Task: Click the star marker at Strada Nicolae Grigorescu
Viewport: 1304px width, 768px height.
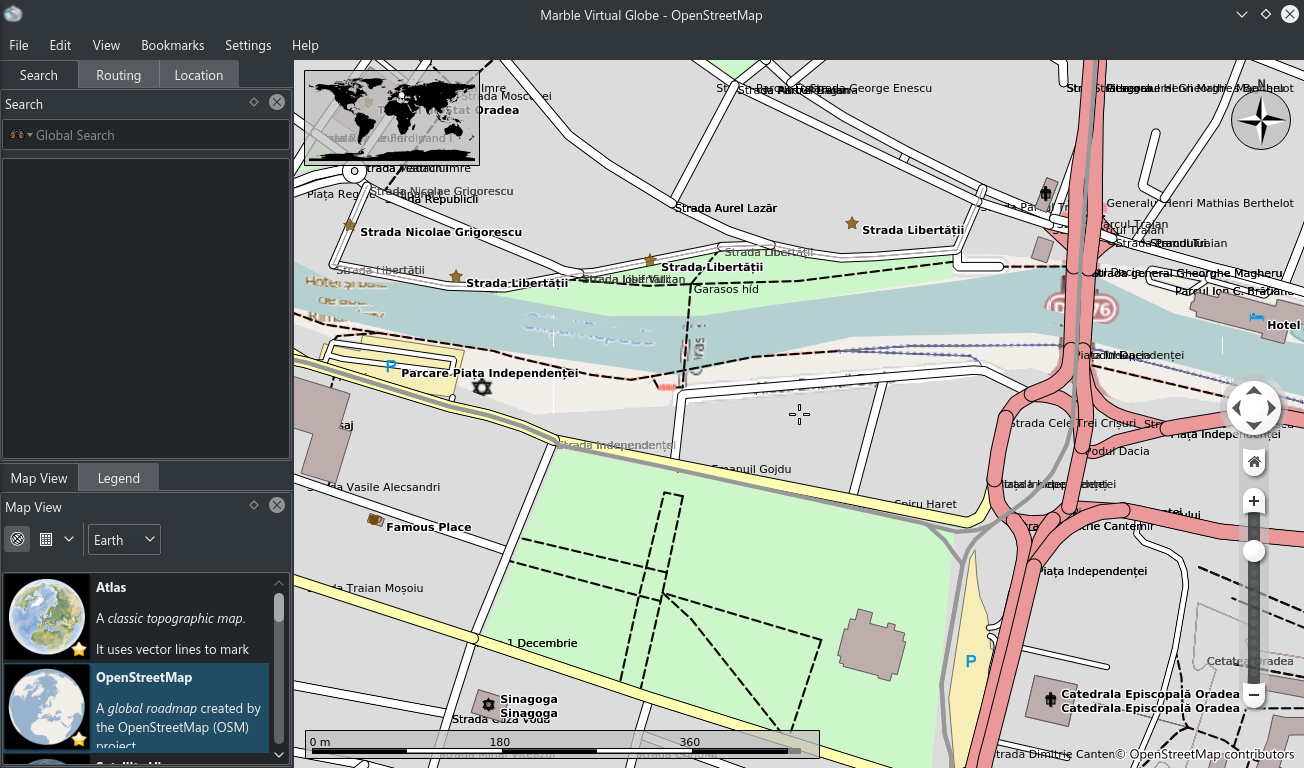Action: tap(350, 226)
